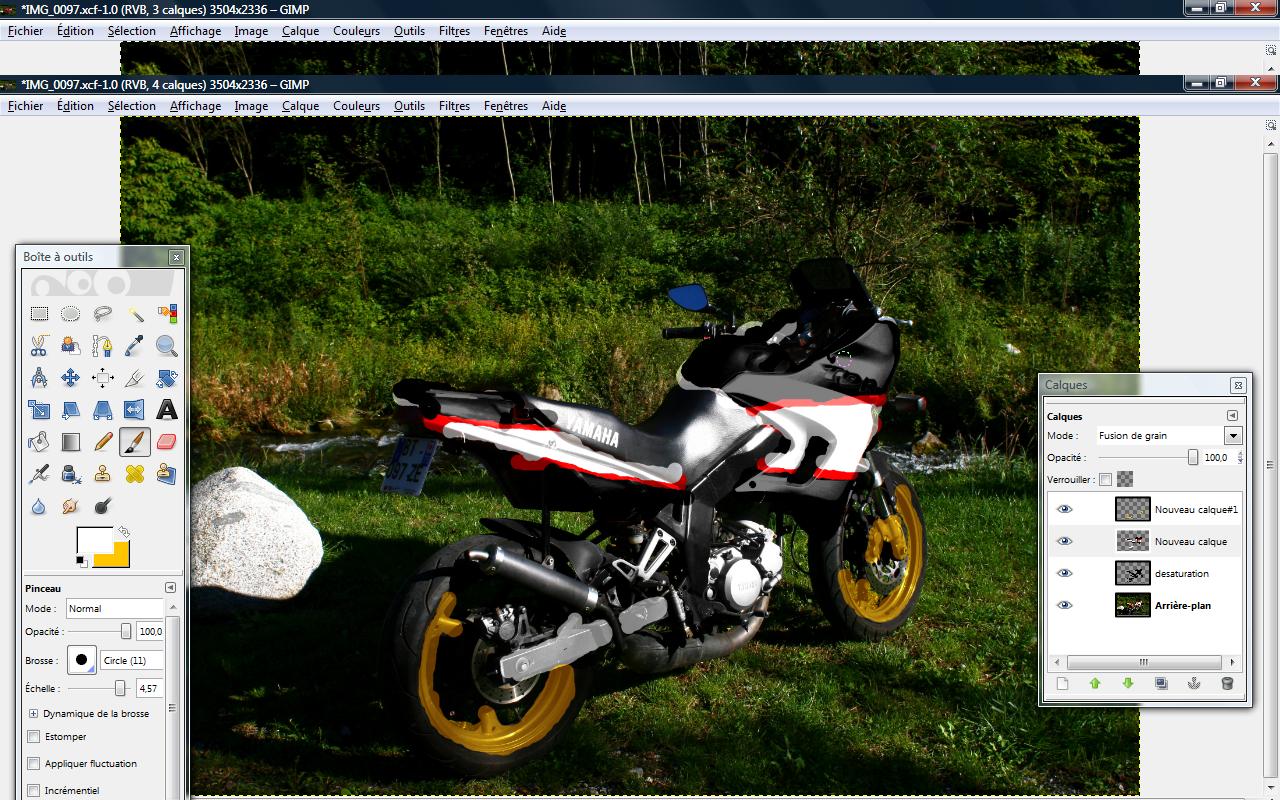Select the Rectangle Select tool

(x=39, y=314)
